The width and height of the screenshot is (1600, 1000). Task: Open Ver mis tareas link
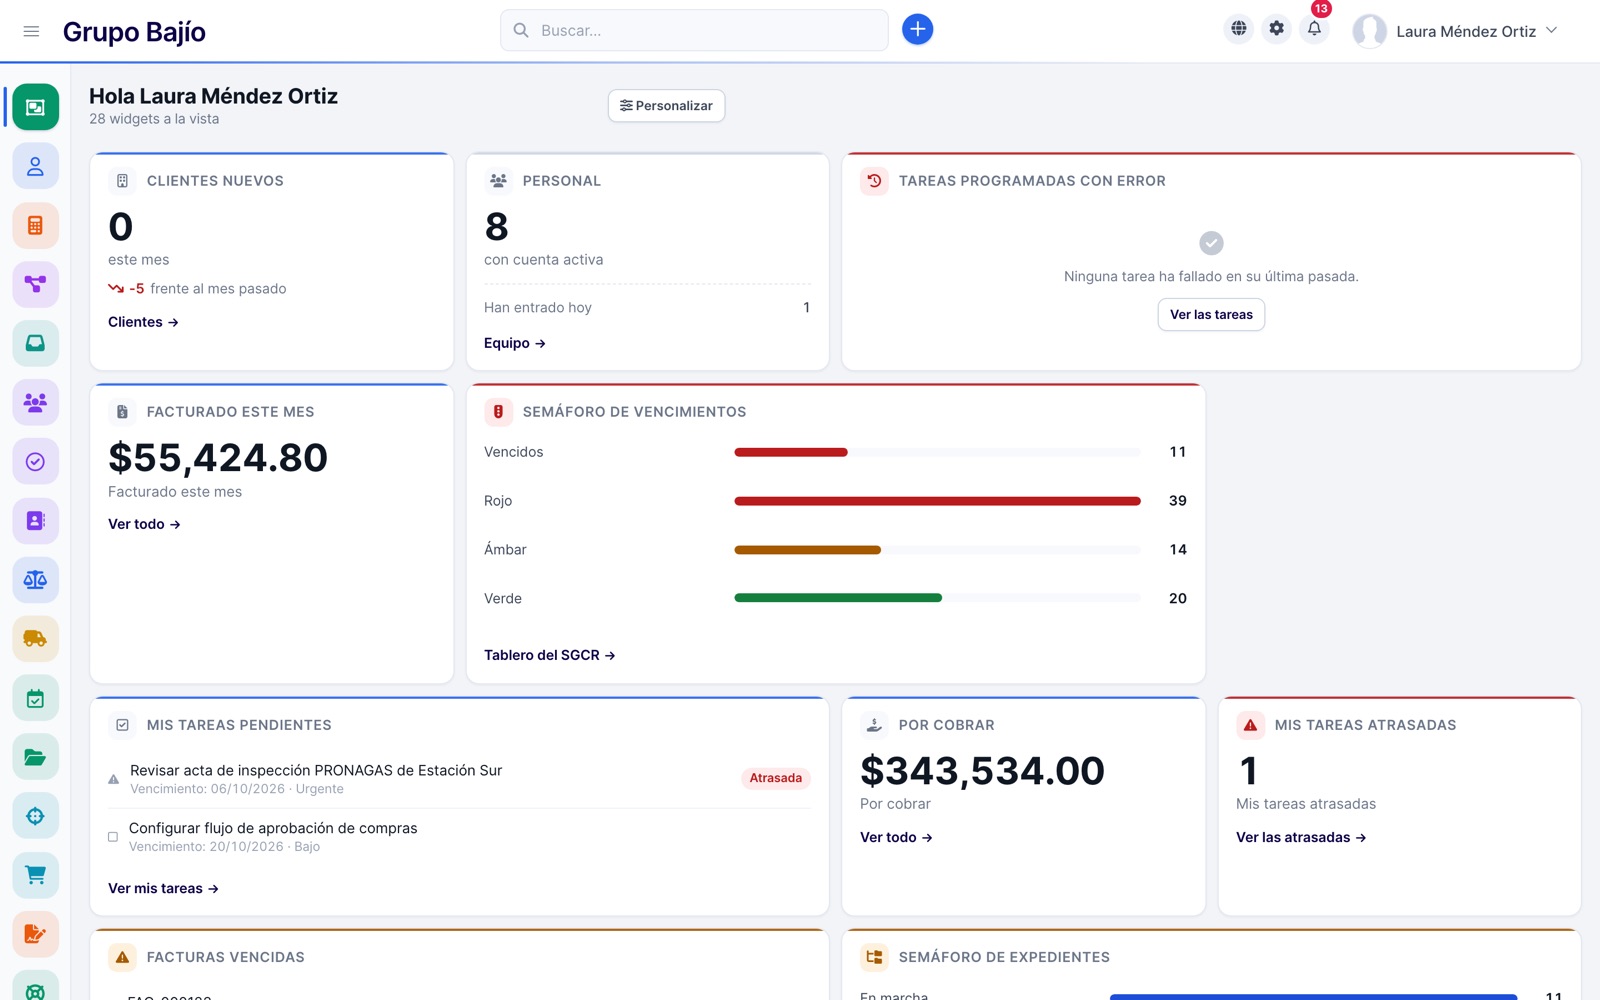(x=163, y=888)
